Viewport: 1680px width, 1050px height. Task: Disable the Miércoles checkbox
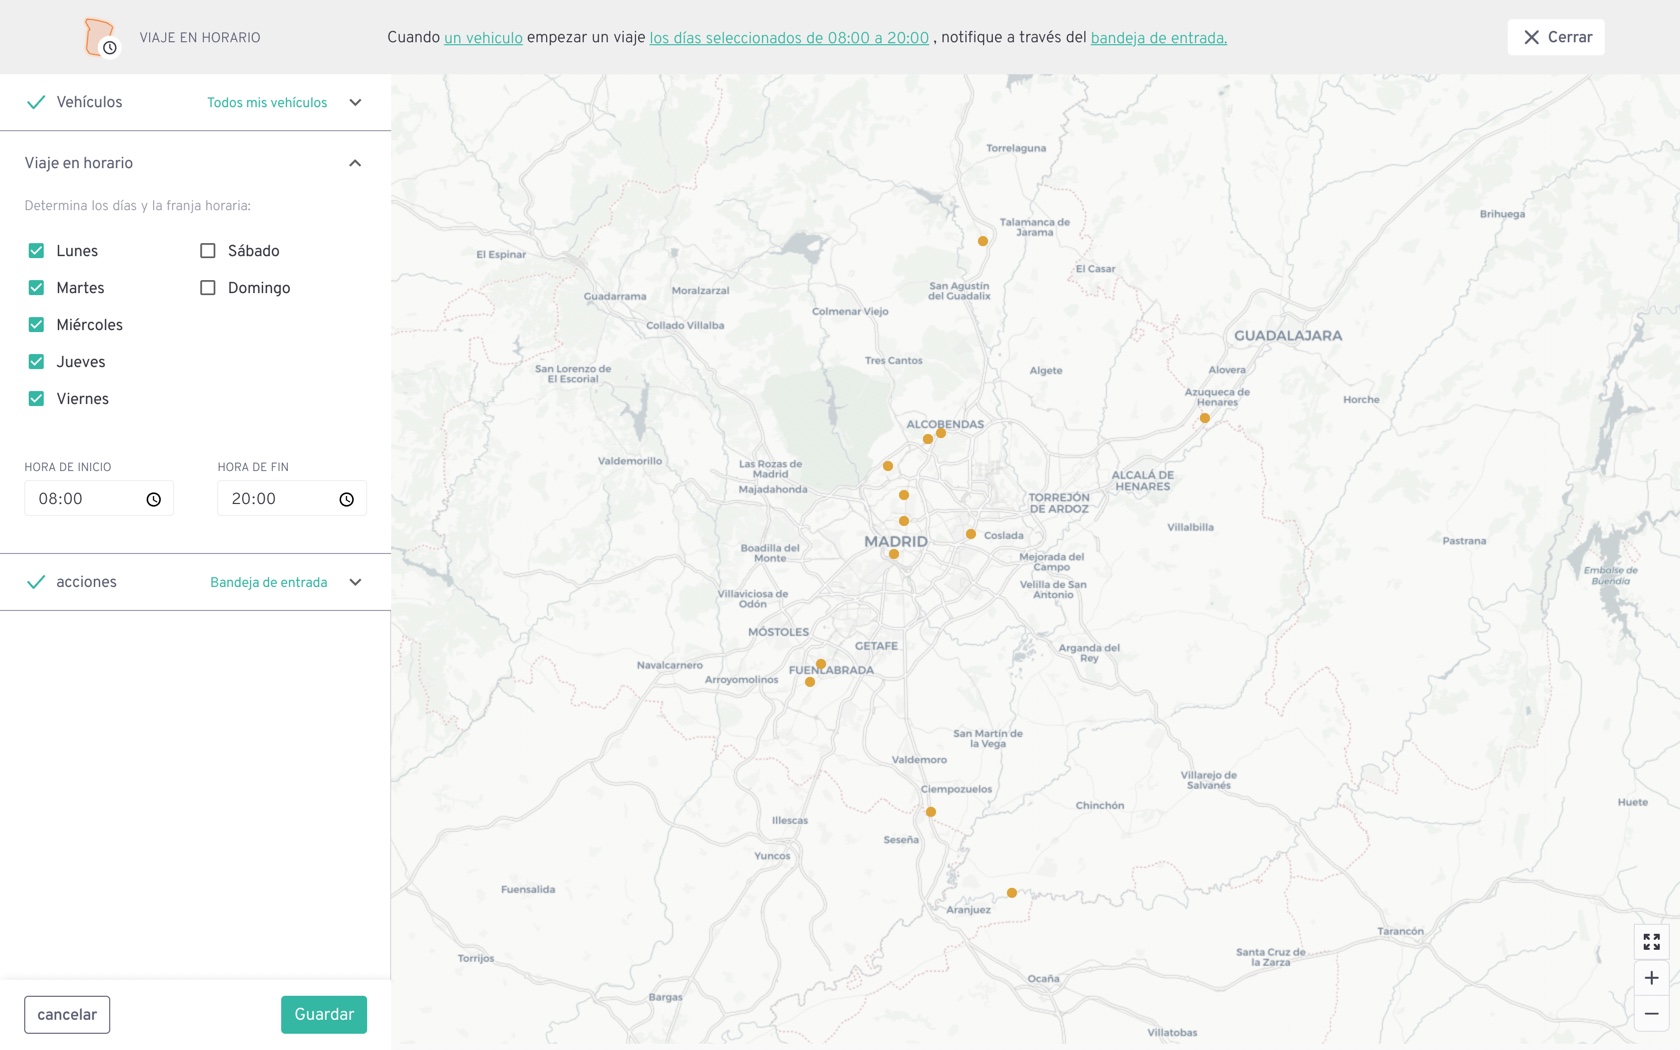pos(36,324)
